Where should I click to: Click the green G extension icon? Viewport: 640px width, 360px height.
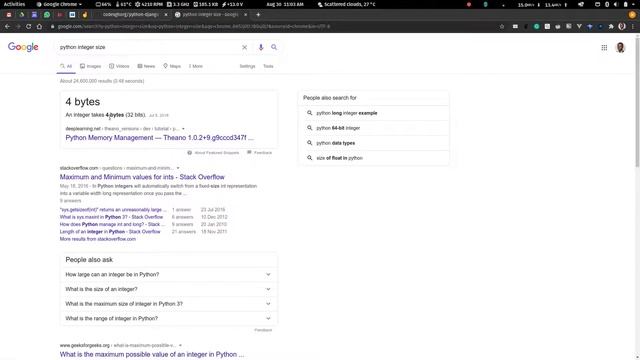click(x=536, y=27)
